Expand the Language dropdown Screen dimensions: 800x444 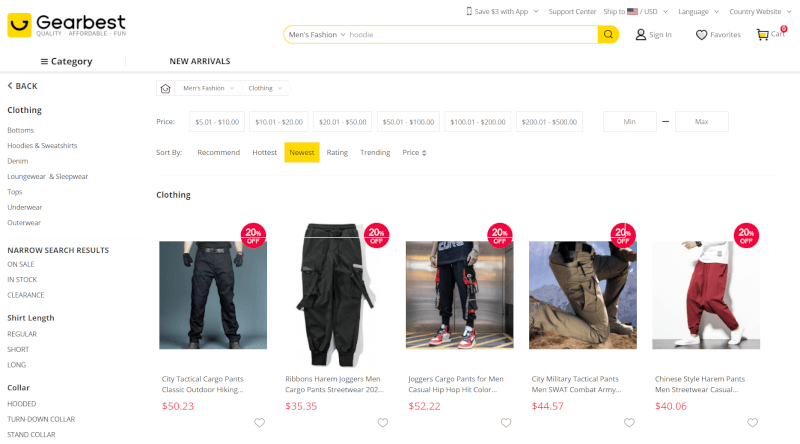click(698, 11)
